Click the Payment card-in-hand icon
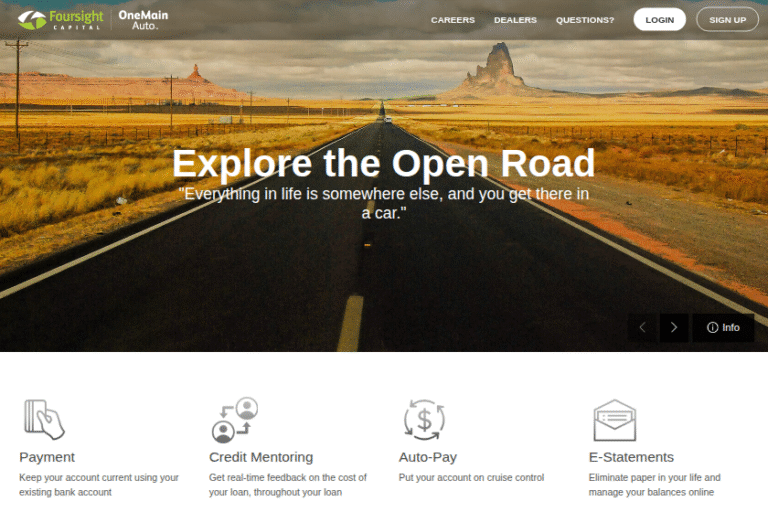 [x=44, y=419]
